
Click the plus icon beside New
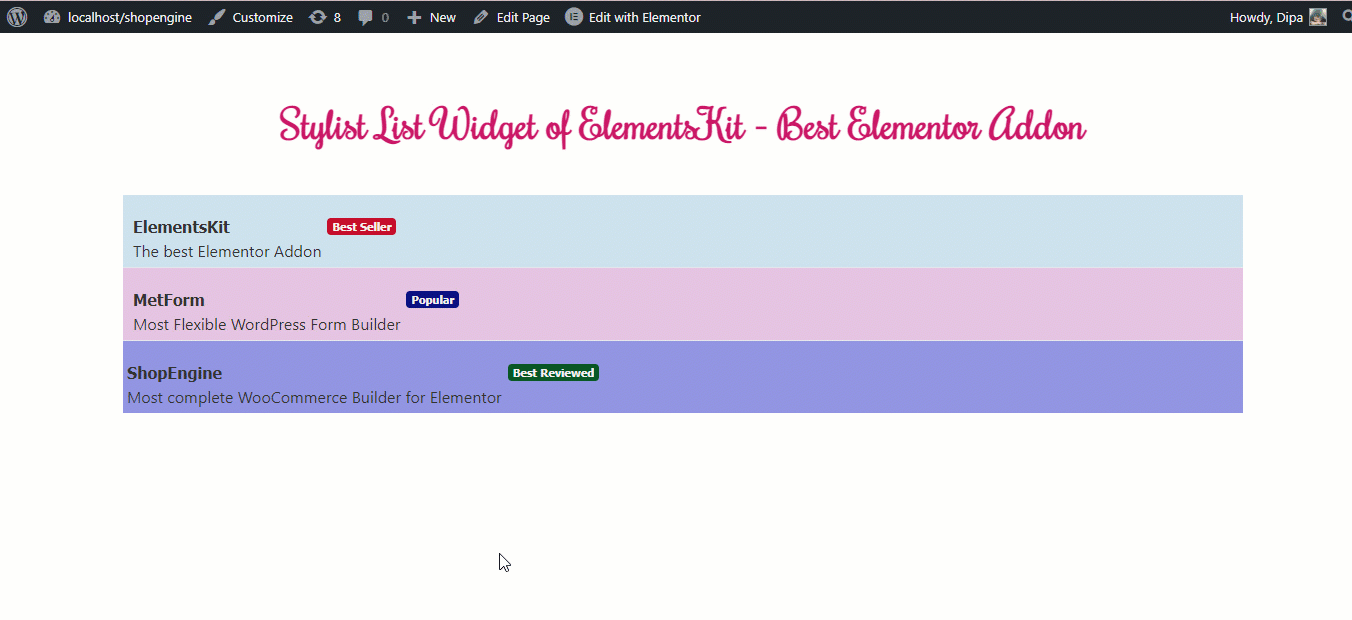click(x=414, y=17)
